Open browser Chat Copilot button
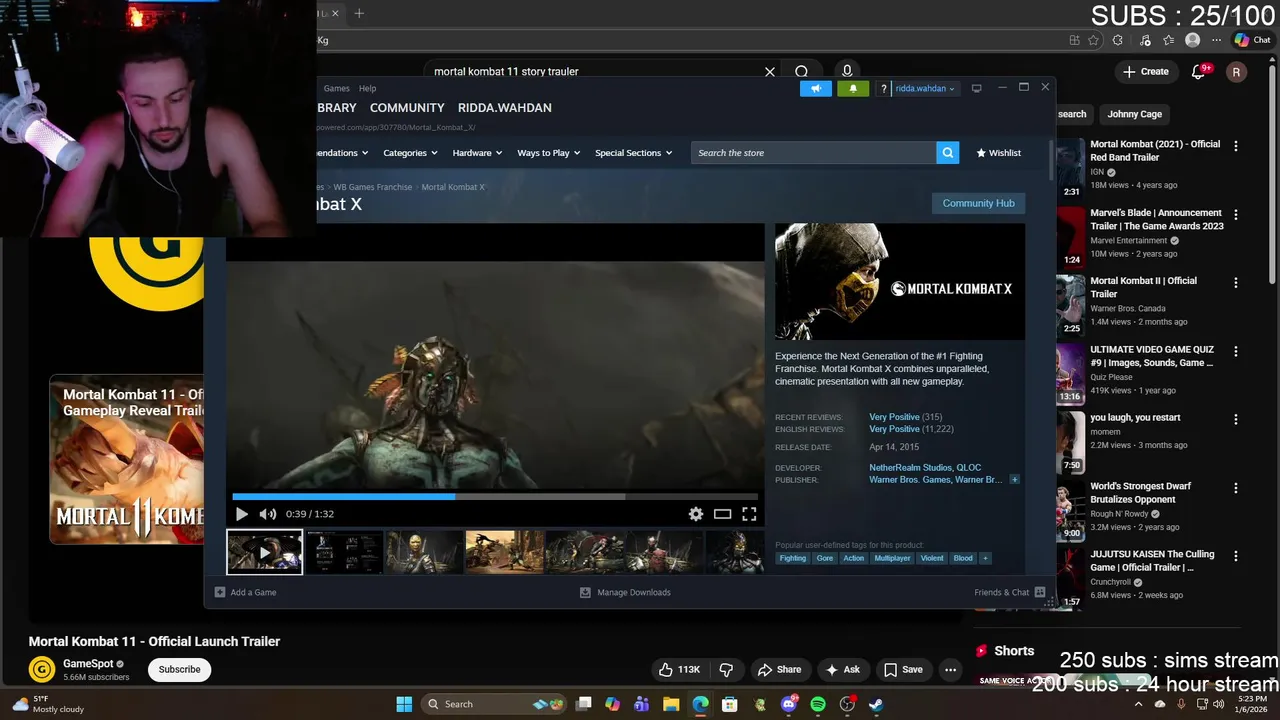Screen dimensions: 1280x720 point(1252,40)
